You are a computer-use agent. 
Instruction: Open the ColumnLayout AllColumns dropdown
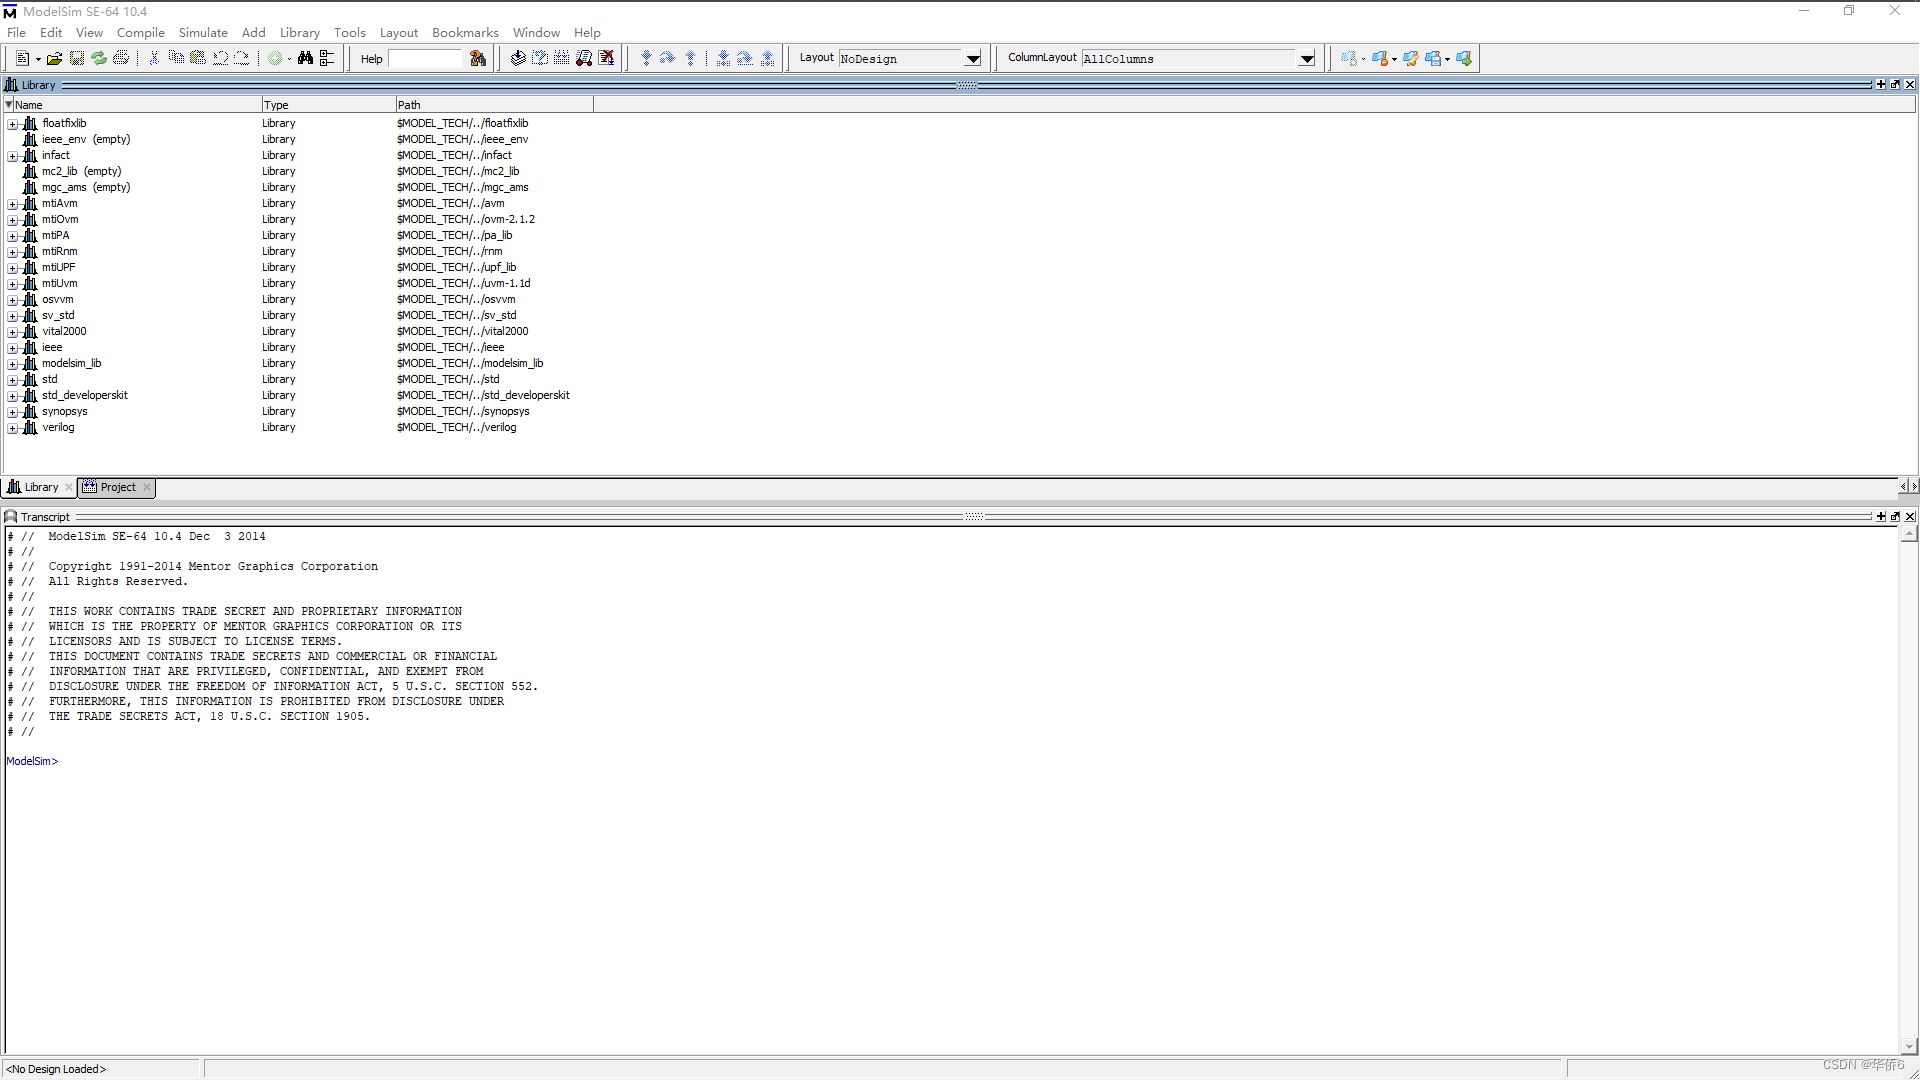(x=1307, y=59)
